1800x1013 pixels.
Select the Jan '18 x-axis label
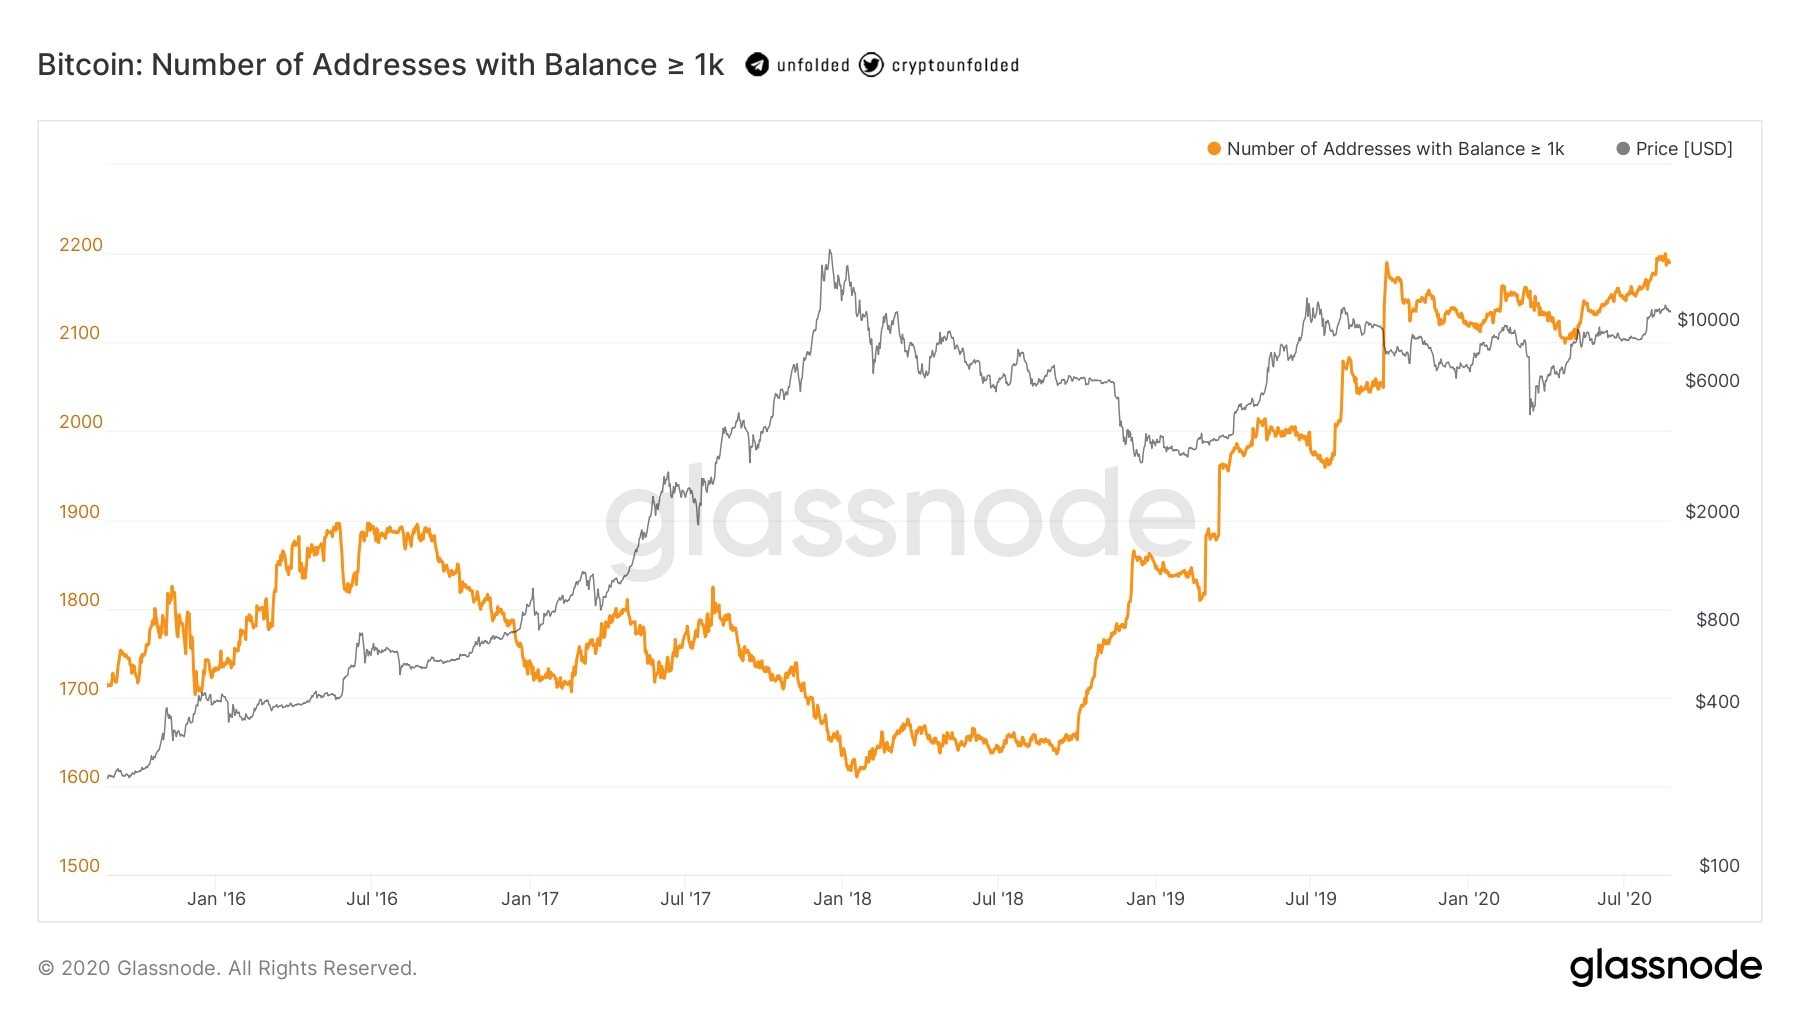click(842, 899)
